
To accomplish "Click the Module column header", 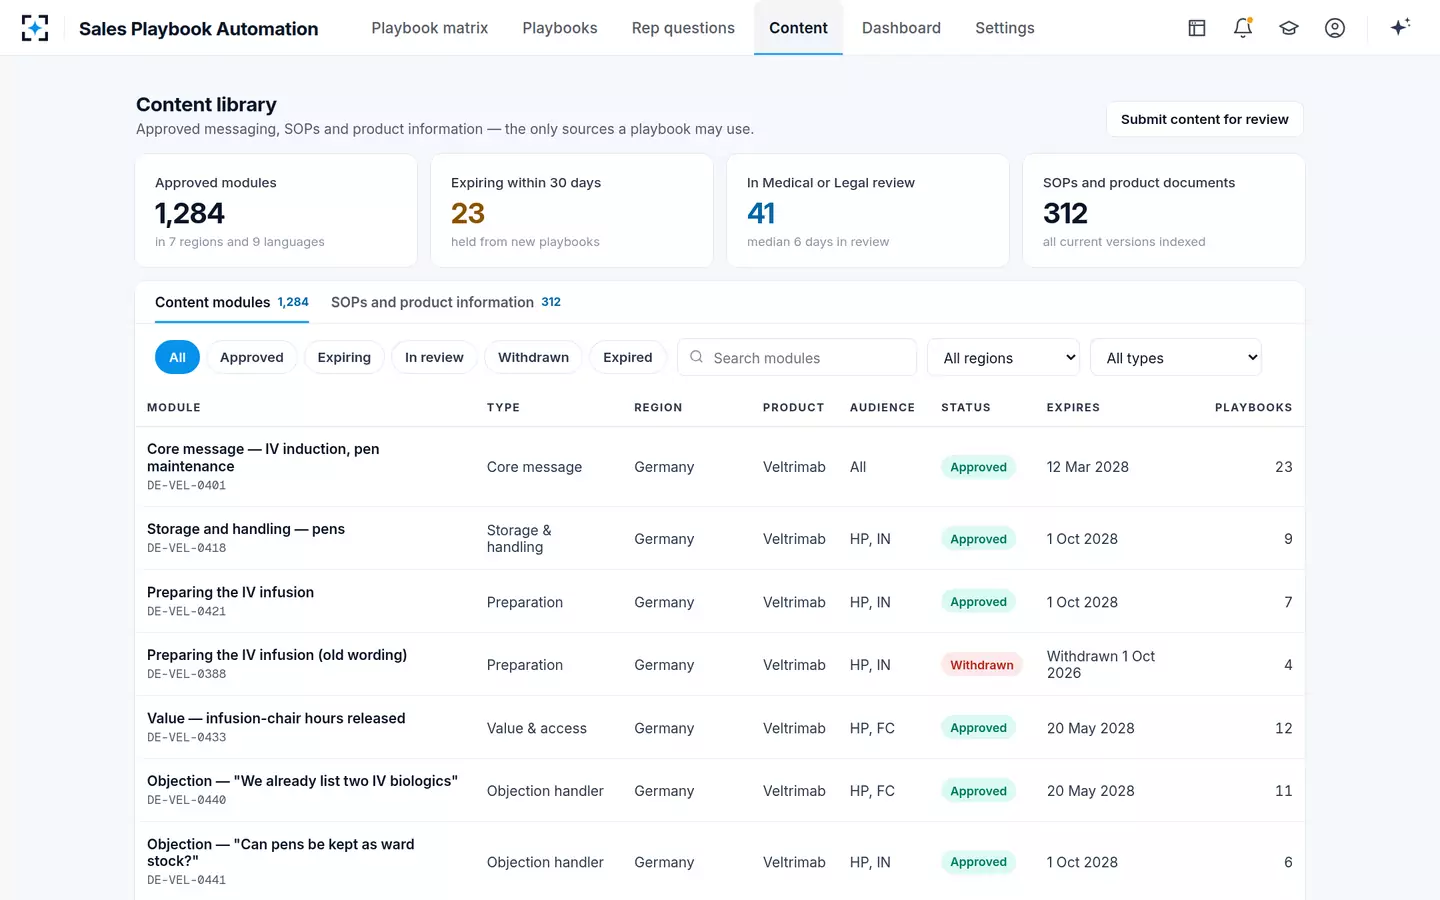I will [x=174, y=408].
